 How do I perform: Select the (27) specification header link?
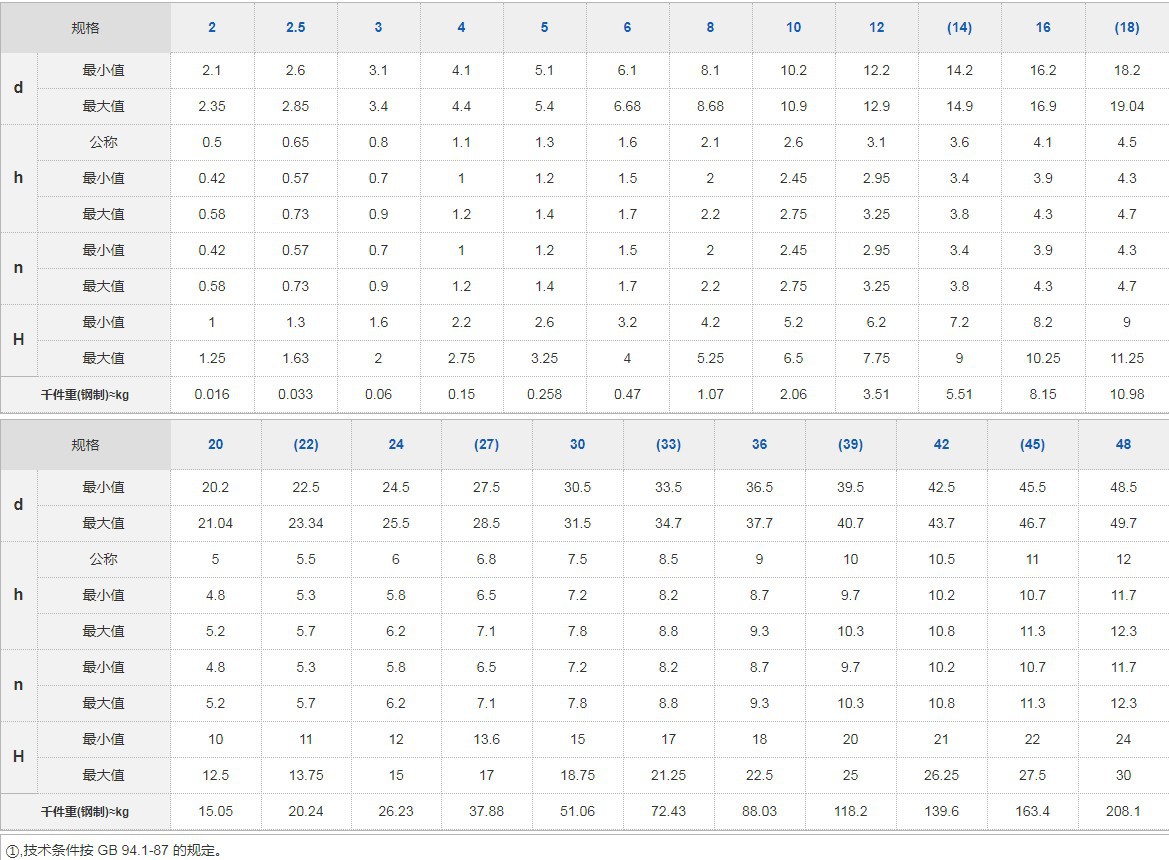click(486, 444)
